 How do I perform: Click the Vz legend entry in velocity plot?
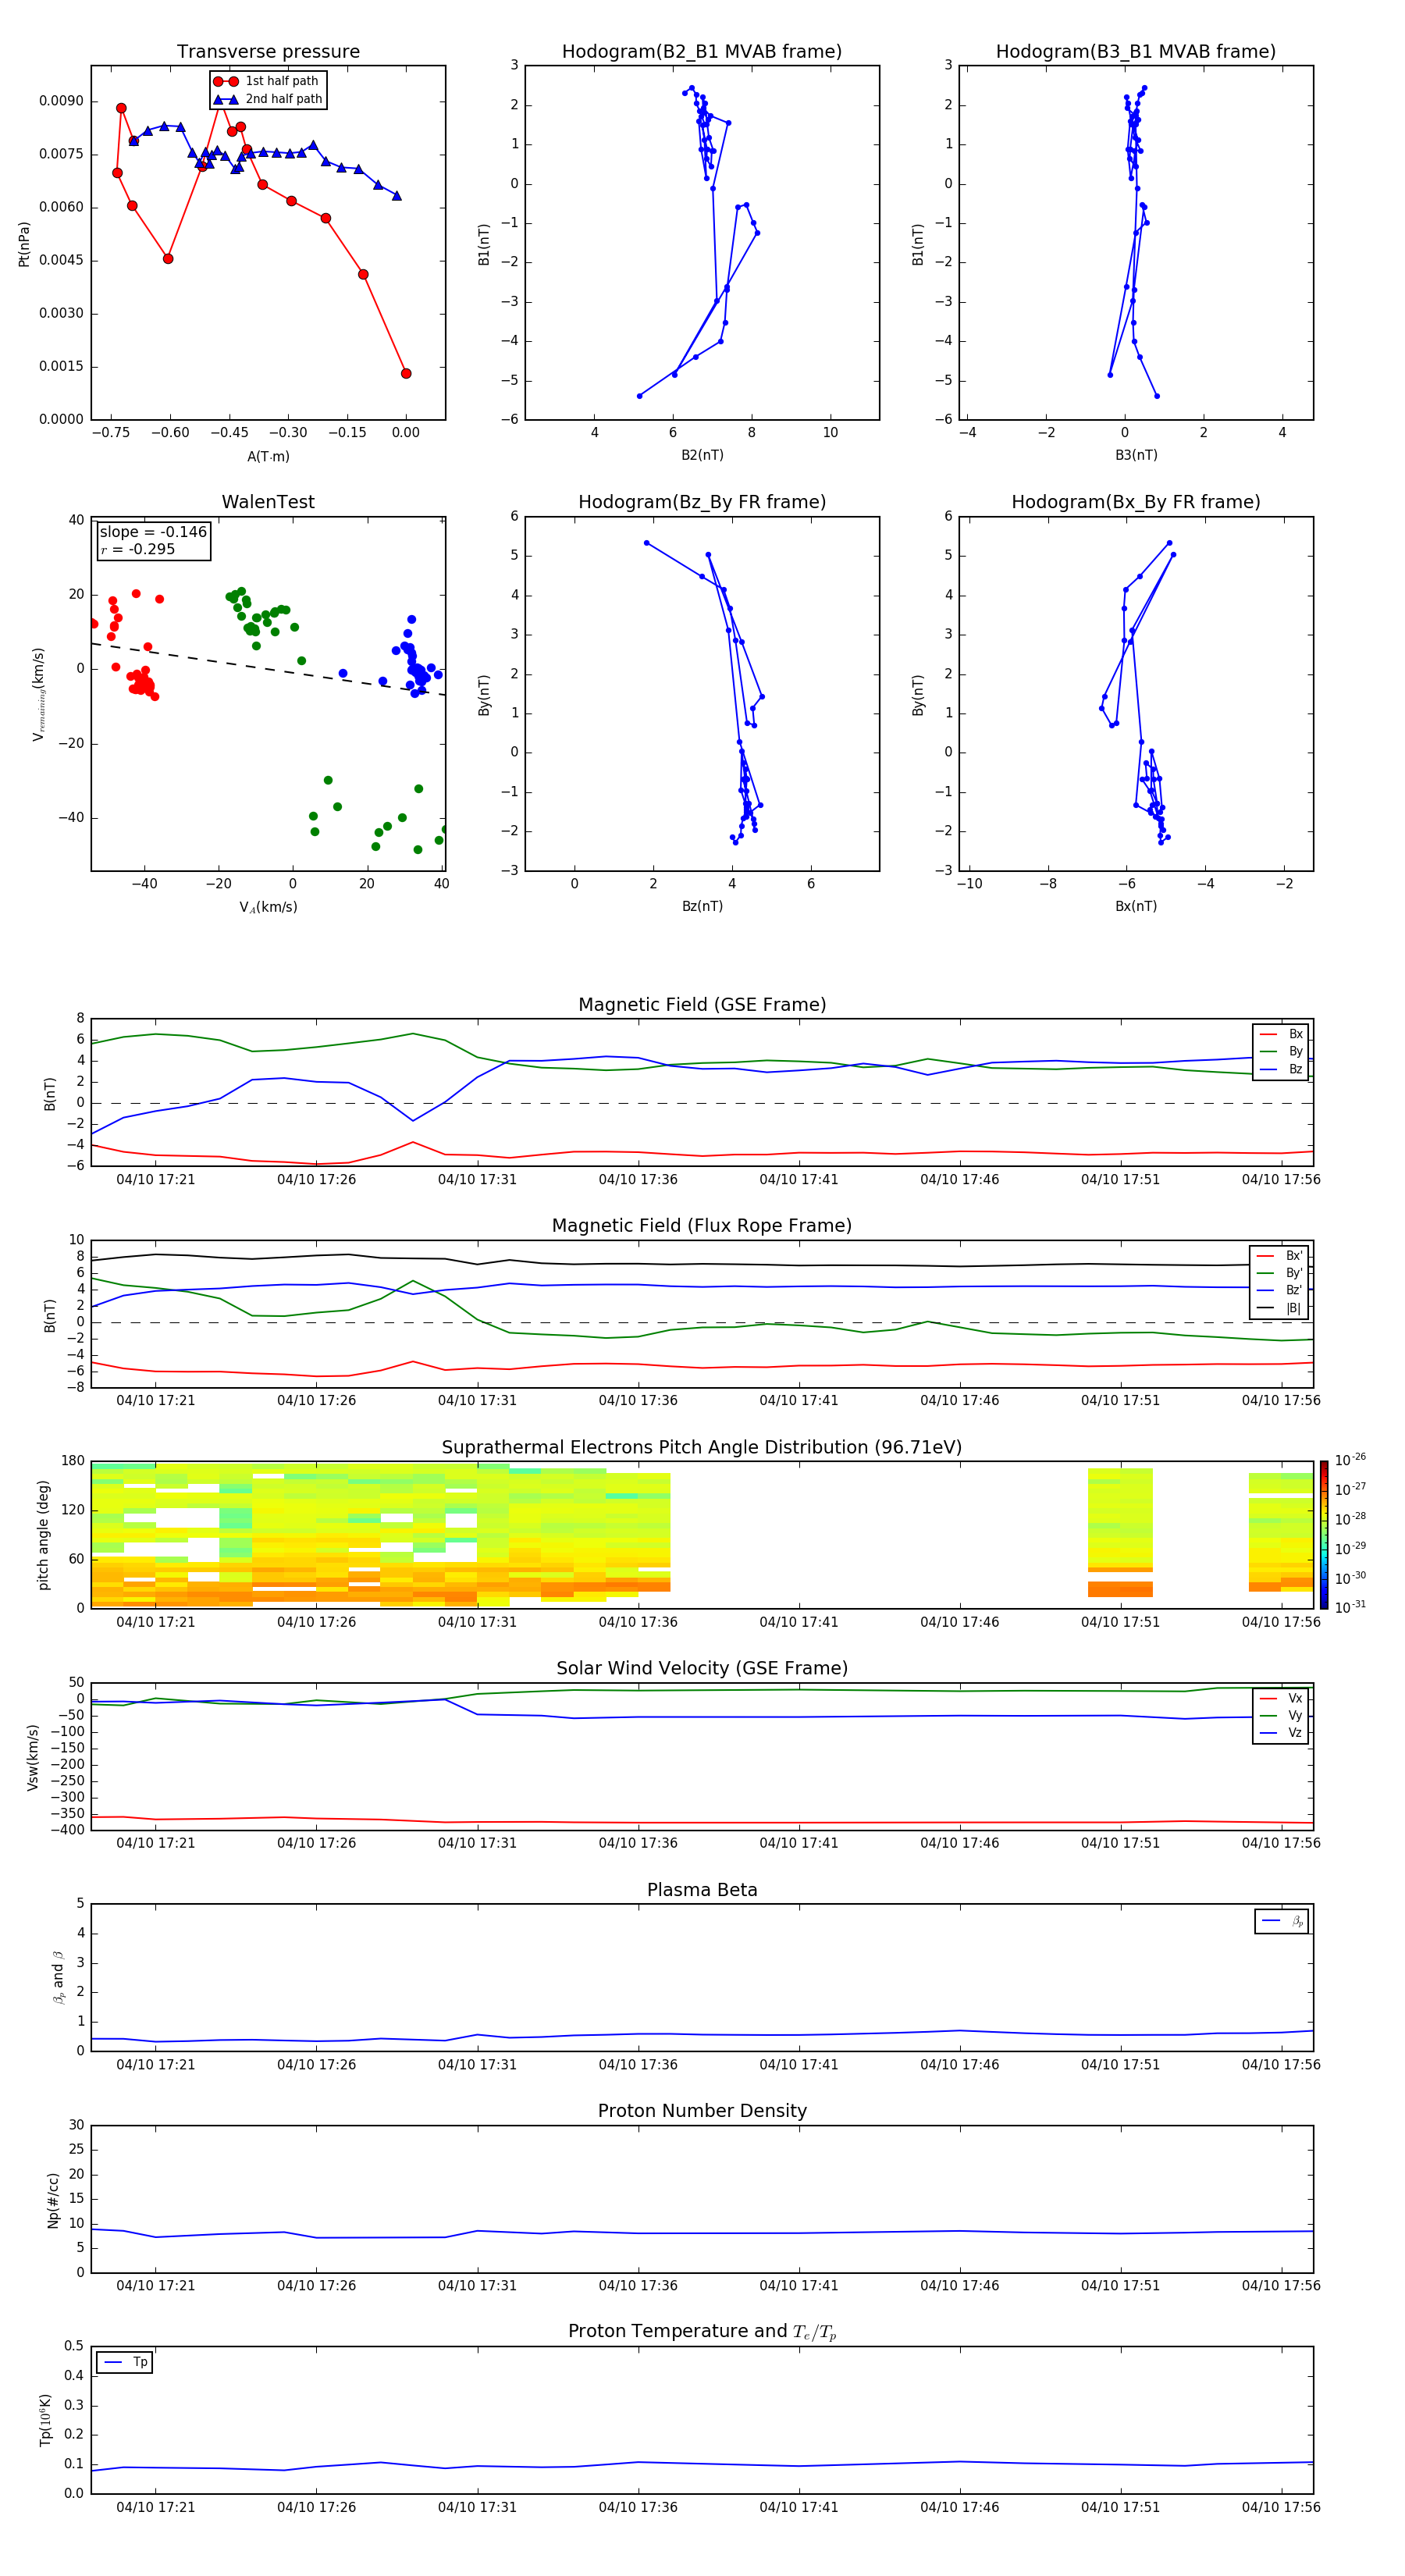1281,1733
